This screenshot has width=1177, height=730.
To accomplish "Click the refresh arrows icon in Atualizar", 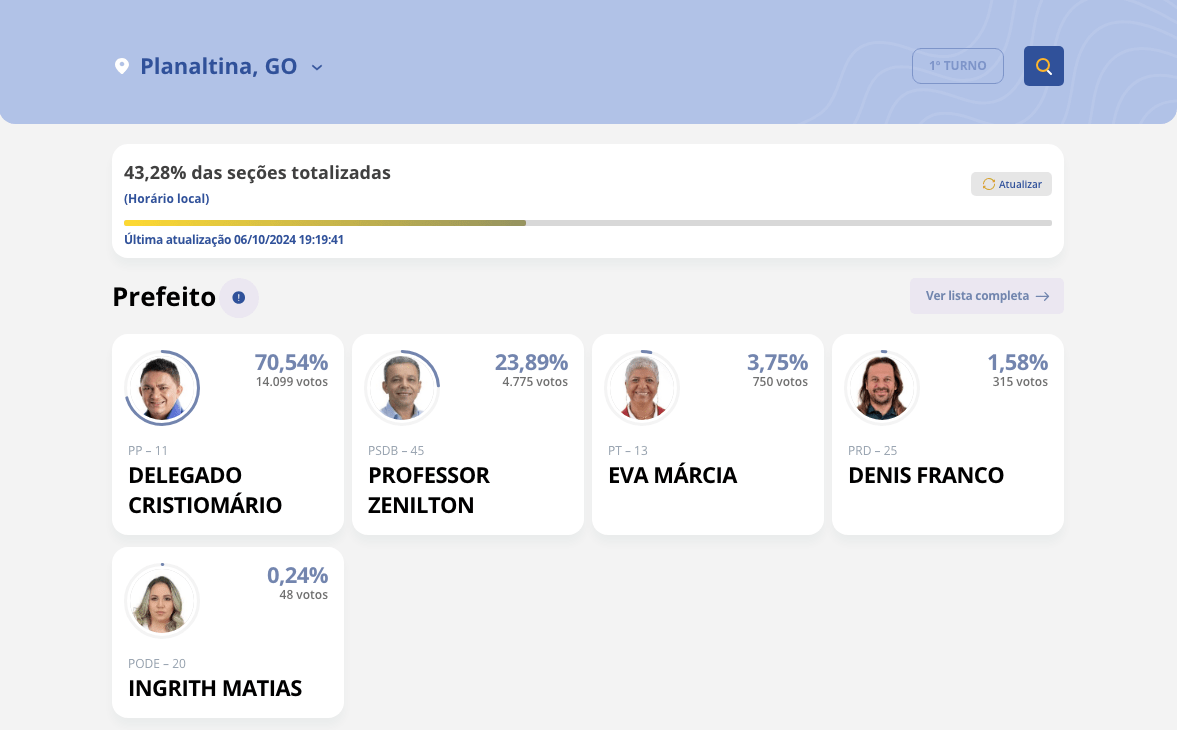I will point(989,184).
